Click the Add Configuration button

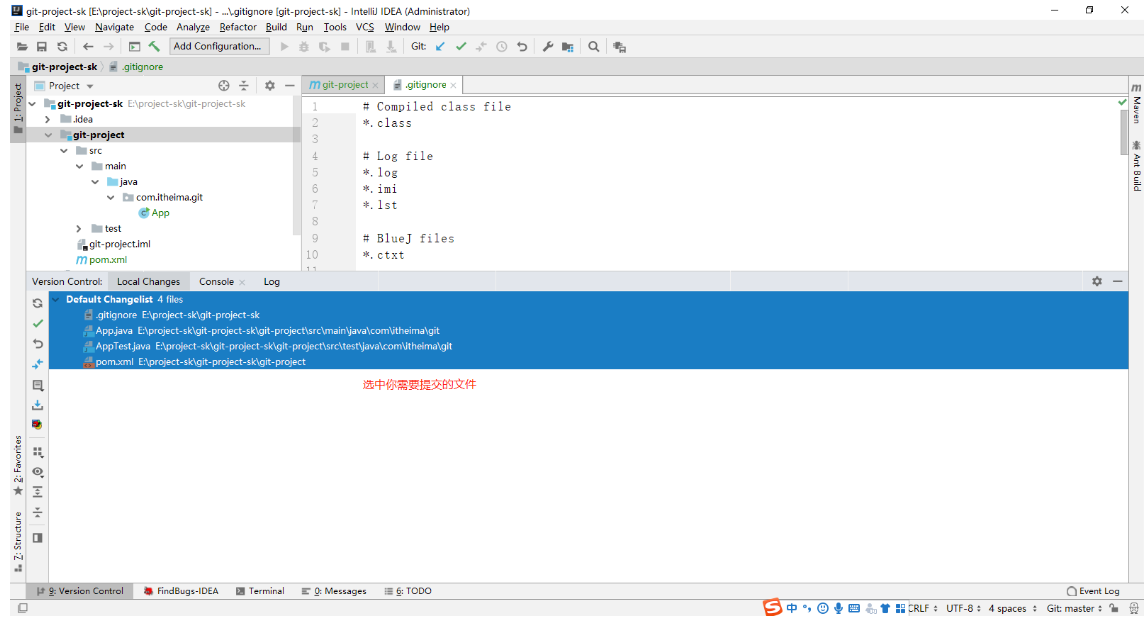point(219,46)
